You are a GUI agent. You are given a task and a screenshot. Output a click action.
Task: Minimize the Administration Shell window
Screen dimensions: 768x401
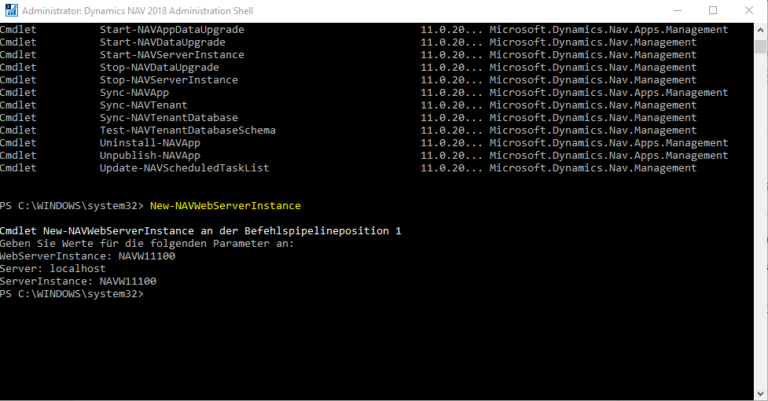click(x=678, y=10)
